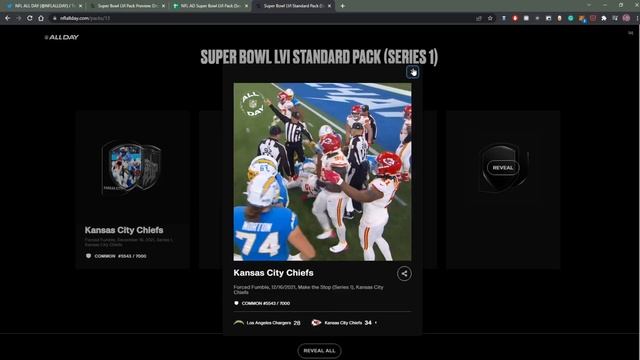Viewport: 640px width, 360px height.
Task: Close the Super Bowl LVI Pack Preview tab
Action: pyautogui.click(x=163, y=6)
